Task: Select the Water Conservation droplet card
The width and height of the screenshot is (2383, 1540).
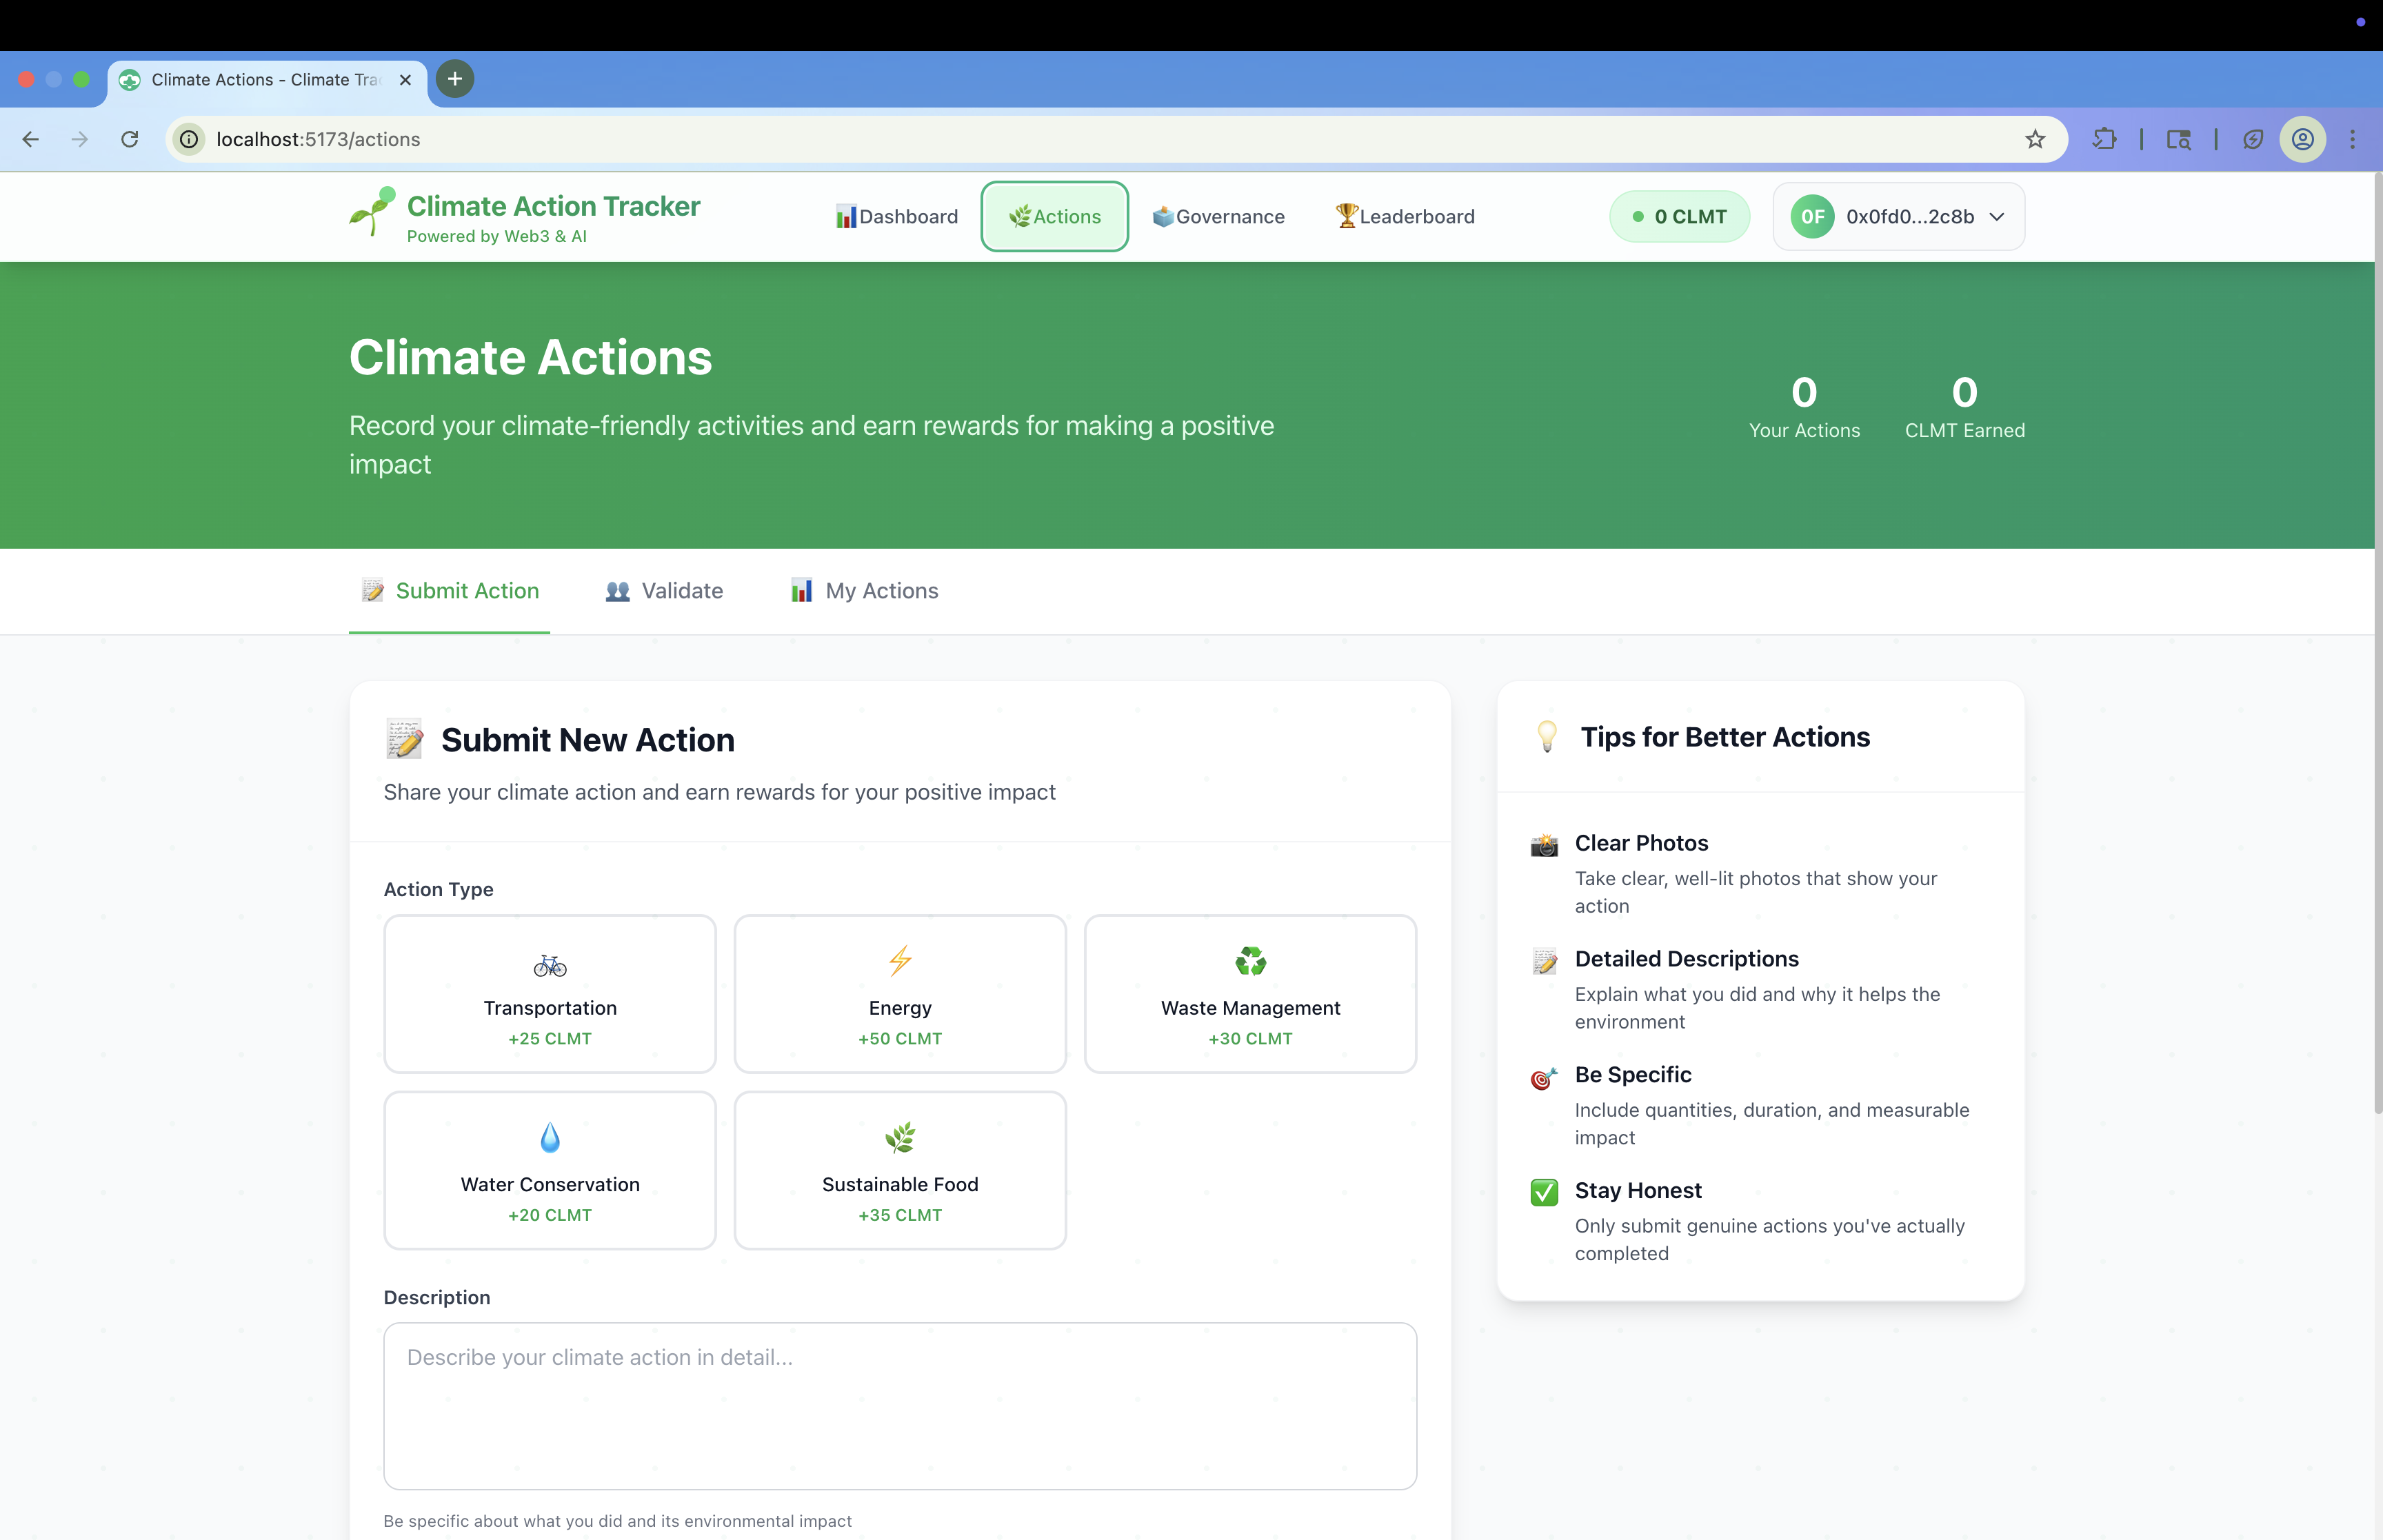Action: pyautogui.click(x=549, y=1169)
